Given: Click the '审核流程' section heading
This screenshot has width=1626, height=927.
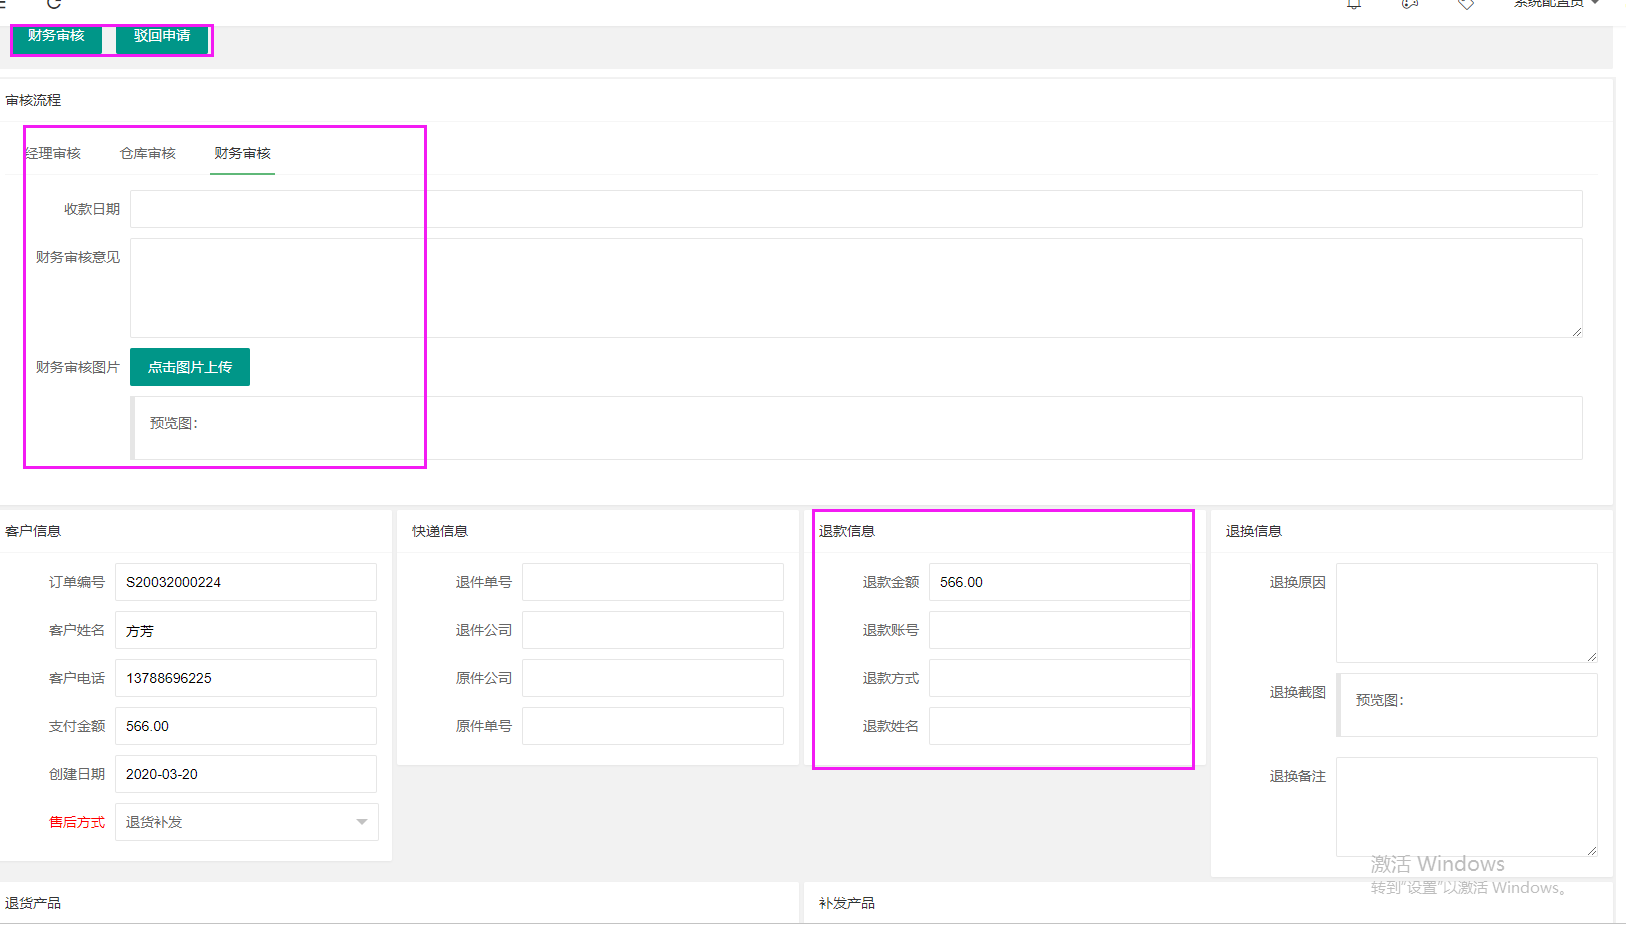Looking at the screenshot, I should point(33,100).
